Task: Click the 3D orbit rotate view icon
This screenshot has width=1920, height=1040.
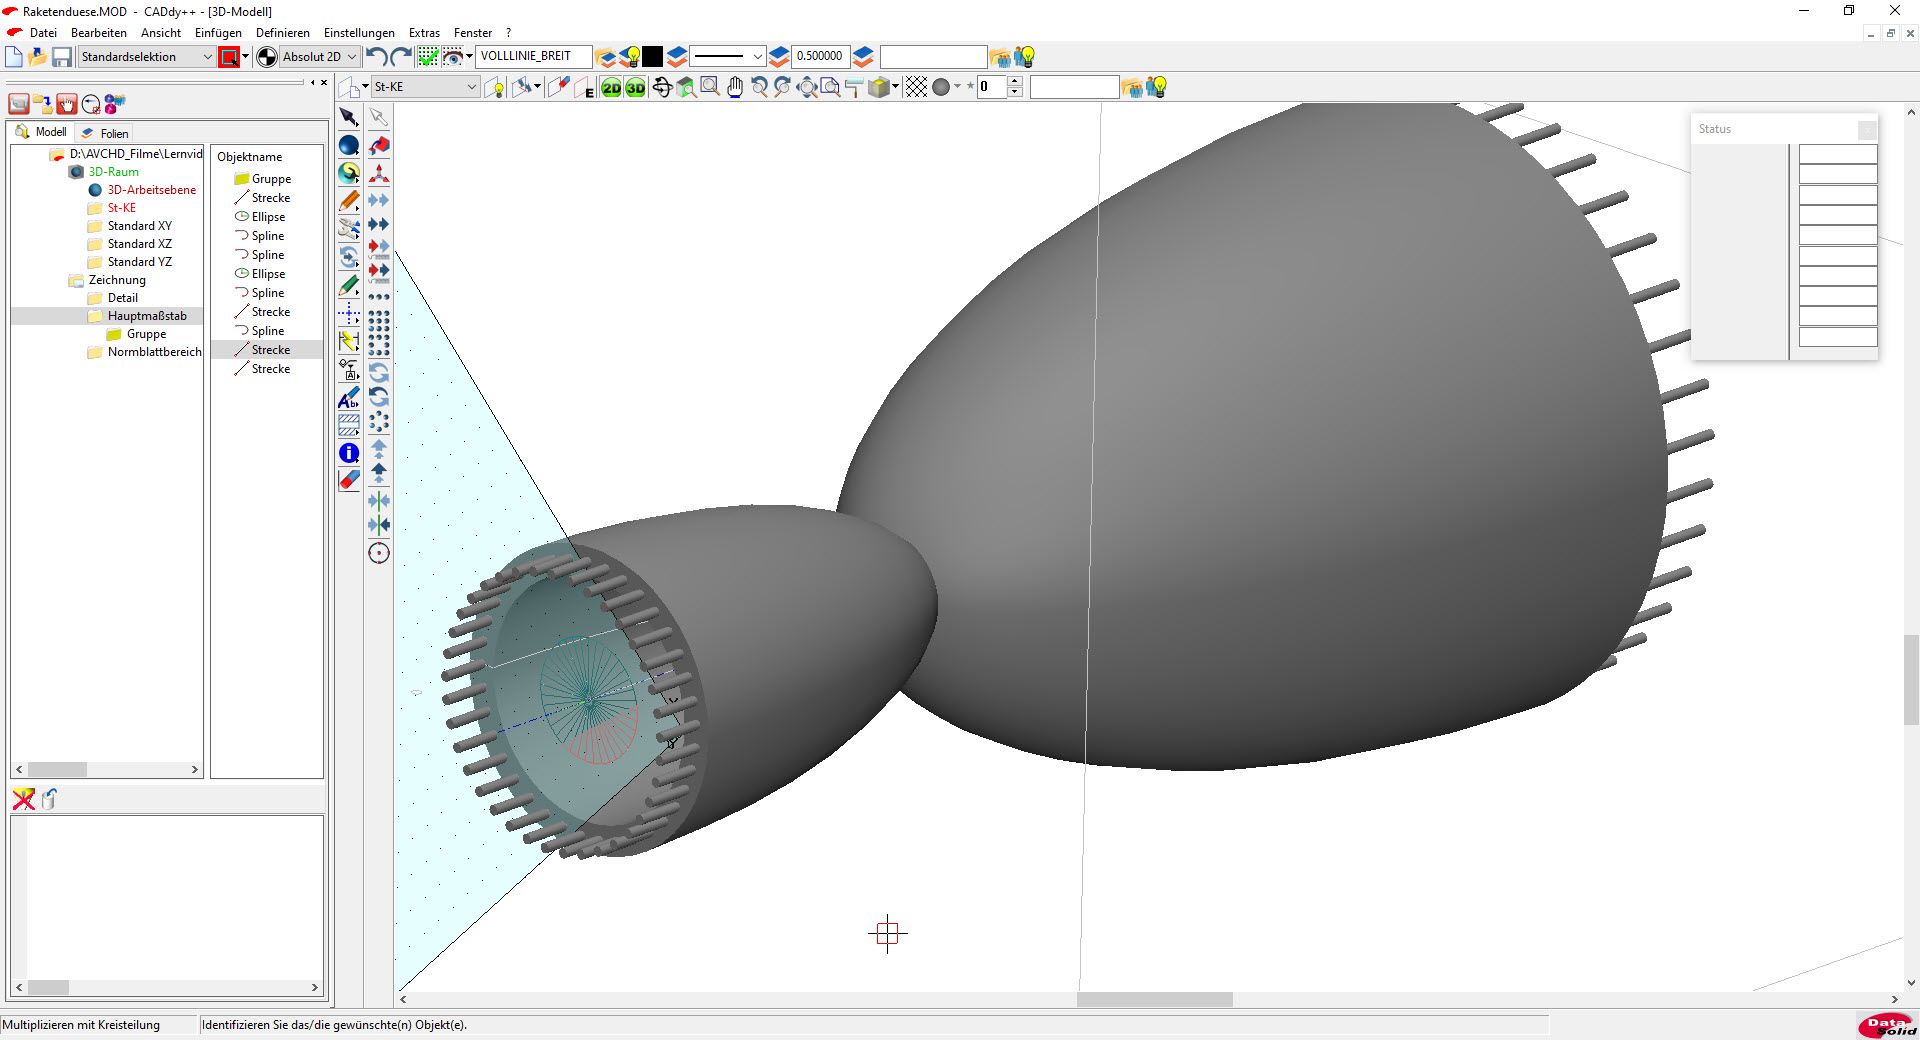Action: 661,88
